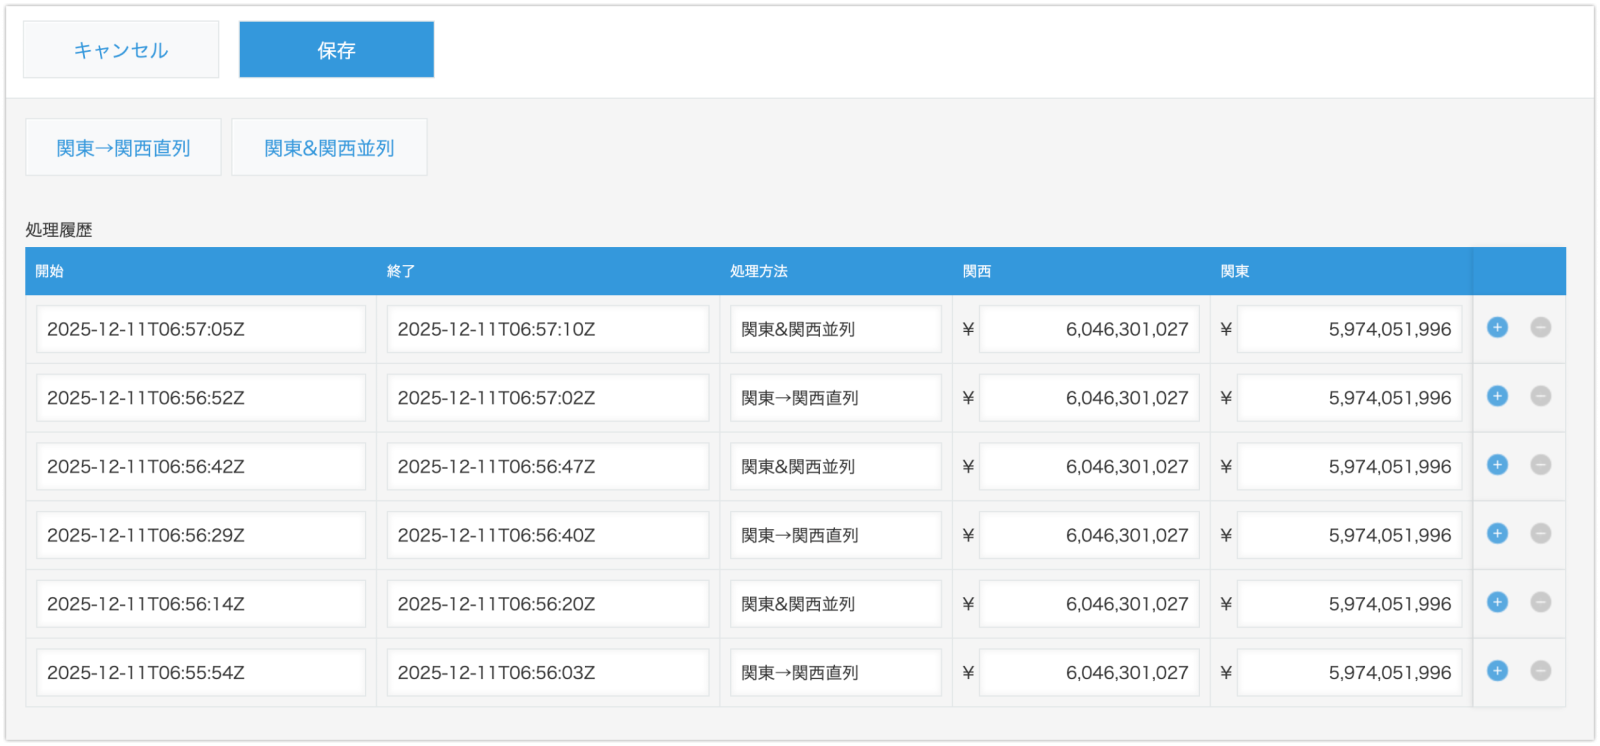Edit the start time 2025-12-11T06:57:05Z field
Viewport: 1600px width, 746px height.
201,329
